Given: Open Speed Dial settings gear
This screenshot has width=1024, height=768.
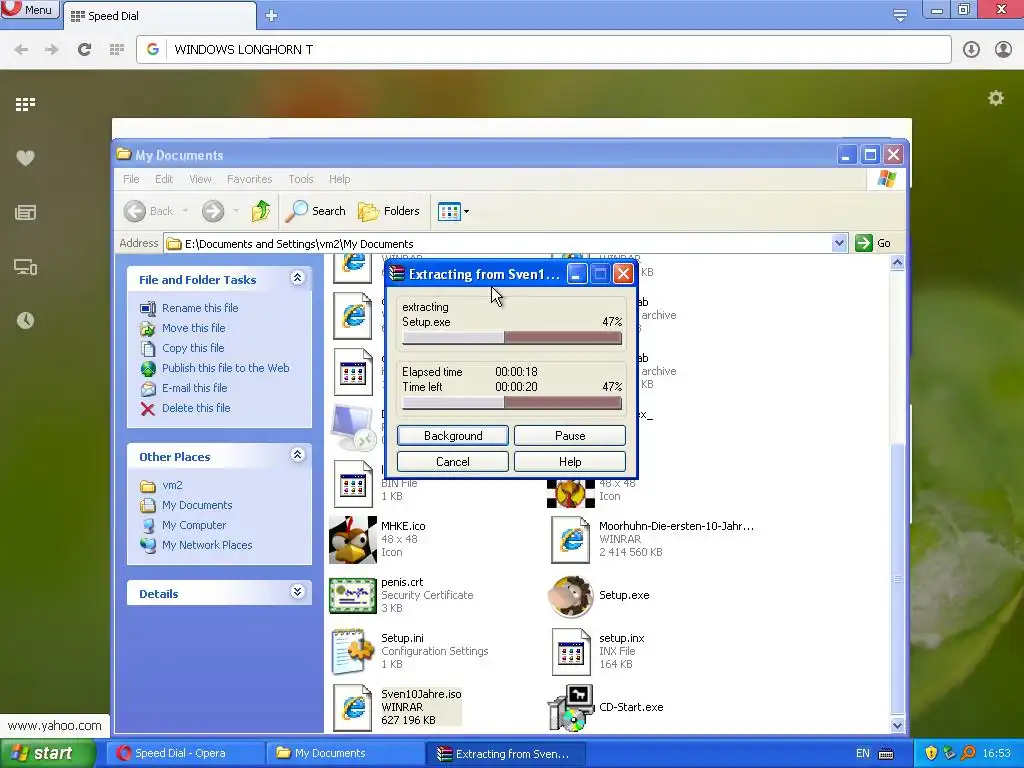Looking at the screenshot, I should (x=995, y=98).
